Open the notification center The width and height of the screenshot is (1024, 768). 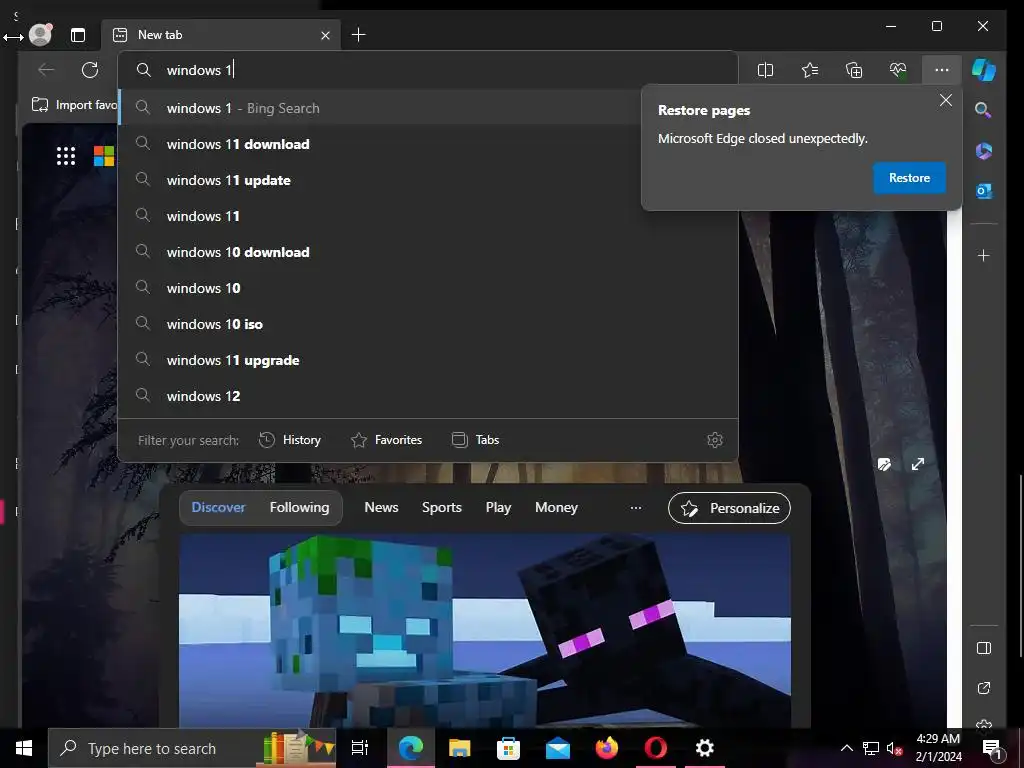991,749
